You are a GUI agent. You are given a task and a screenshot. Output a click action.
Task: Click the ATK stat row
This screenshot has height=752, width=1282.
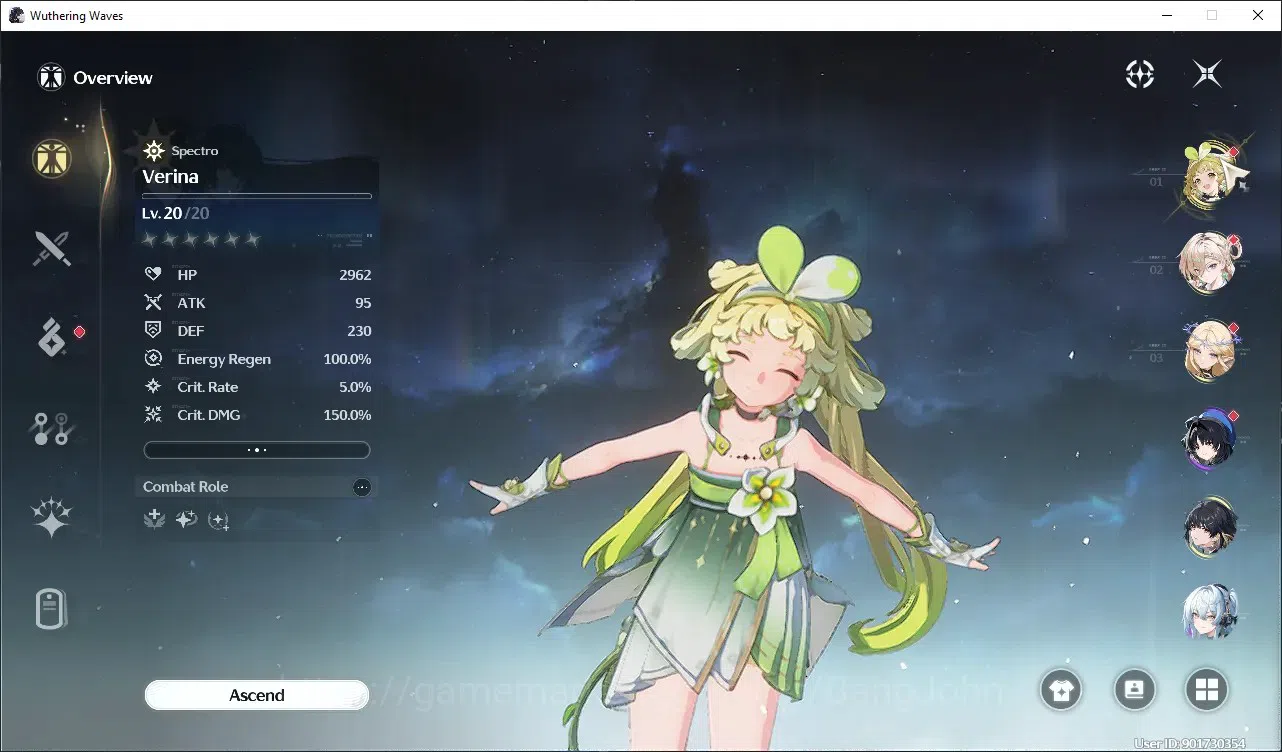(x=257, y=303)
